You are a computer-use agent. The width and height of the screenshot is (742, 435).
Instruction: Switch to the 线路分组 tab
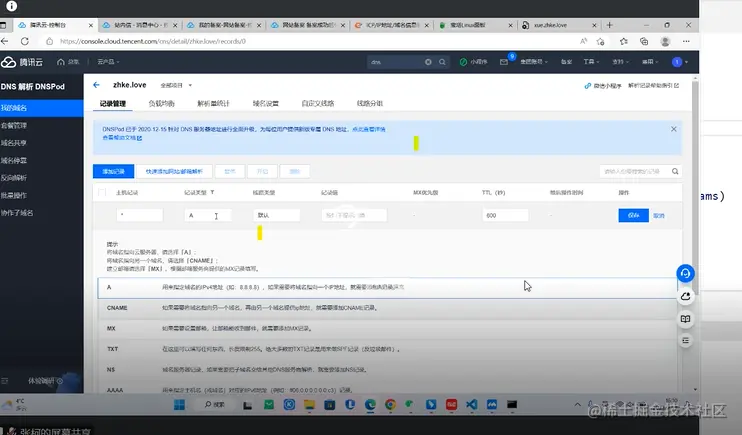(370, 103)
